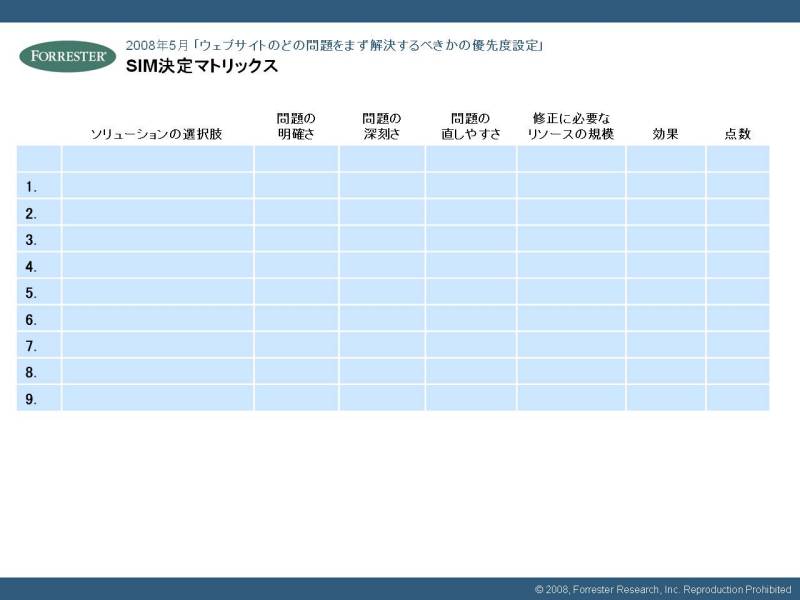The image size is (800, 600).
Task: Select the 問題の直しやすさ column header
Action: (471, 126)
